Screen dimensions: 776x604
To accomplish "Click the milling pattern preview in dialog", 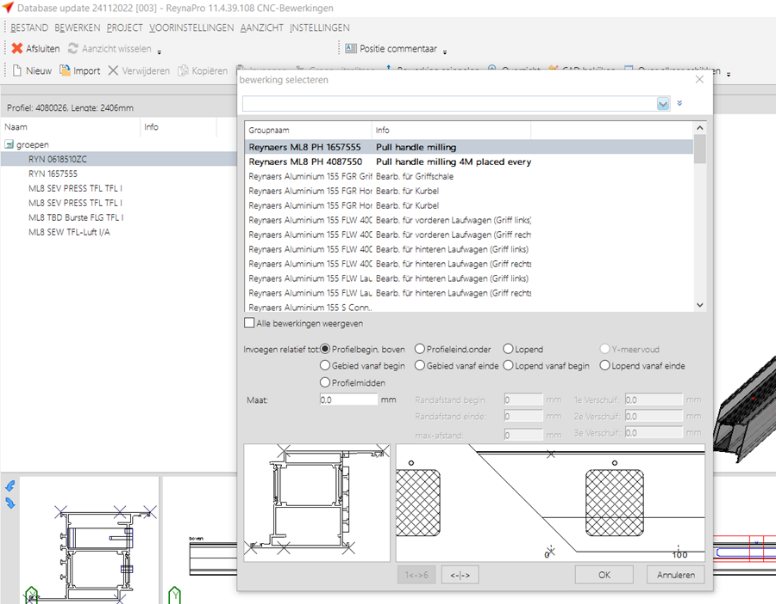I will [550, 503].
